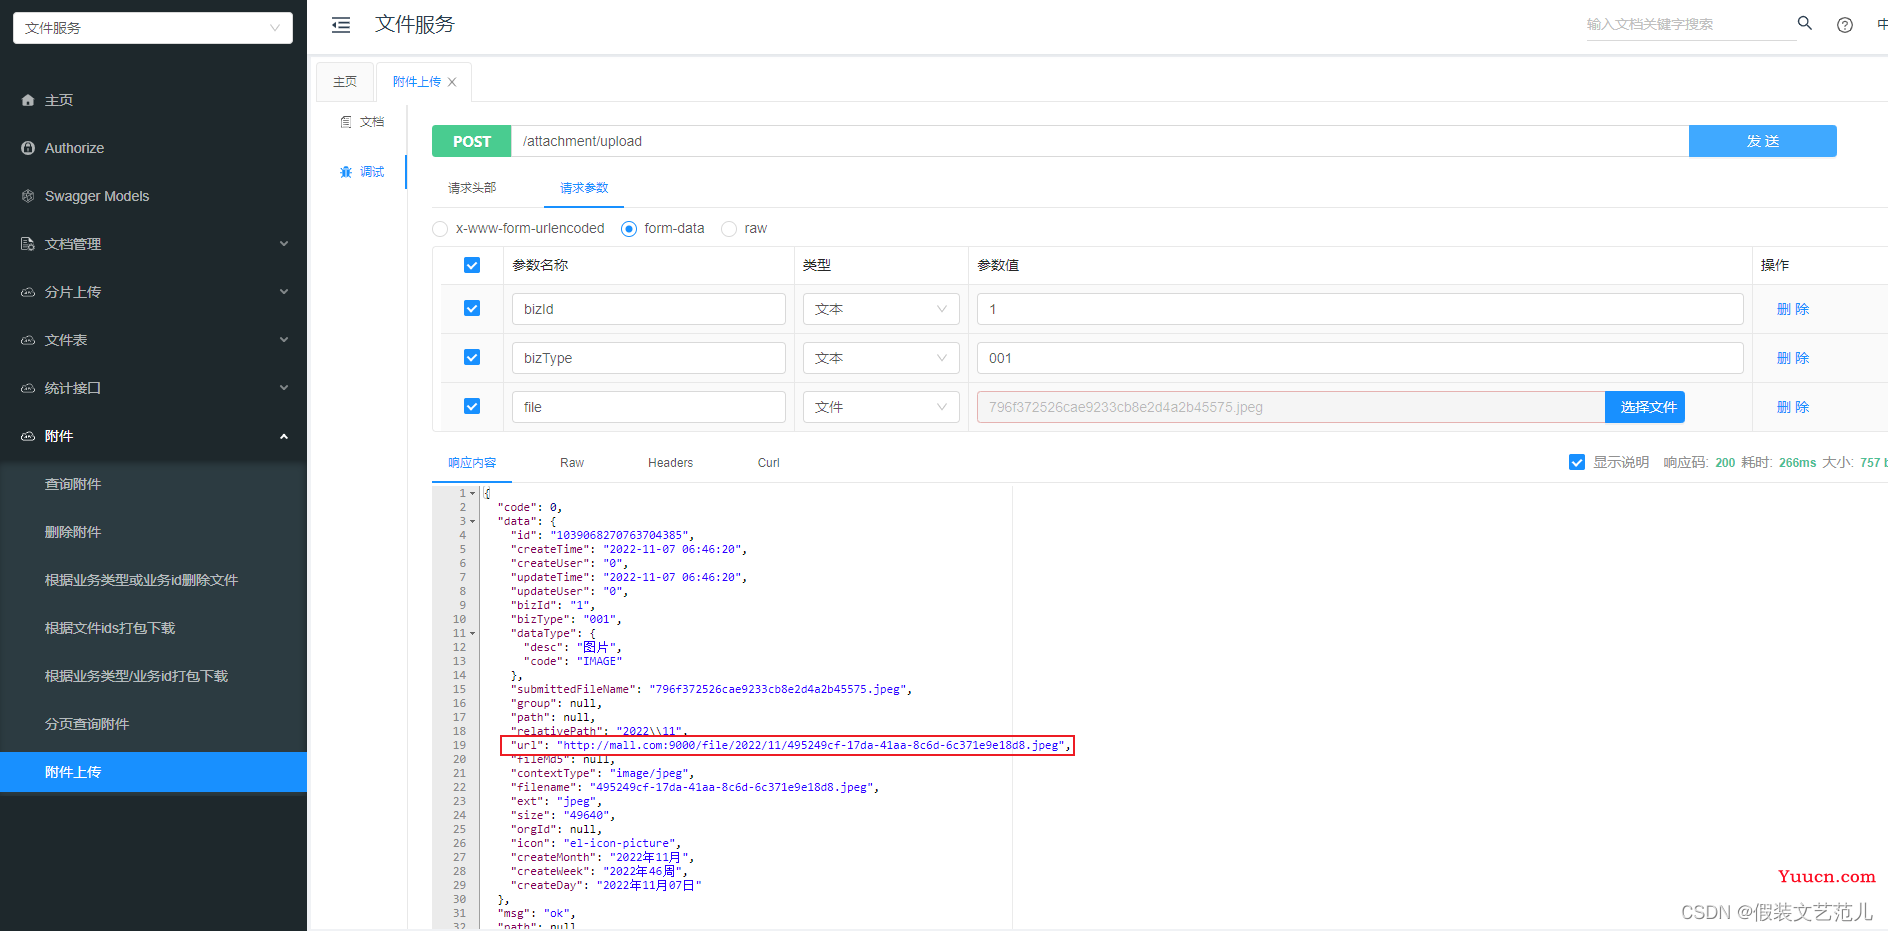Collapse the 附件 menu
This screenshot has width=1888, height=931.
pyautogui.click(x=284, y=436)
